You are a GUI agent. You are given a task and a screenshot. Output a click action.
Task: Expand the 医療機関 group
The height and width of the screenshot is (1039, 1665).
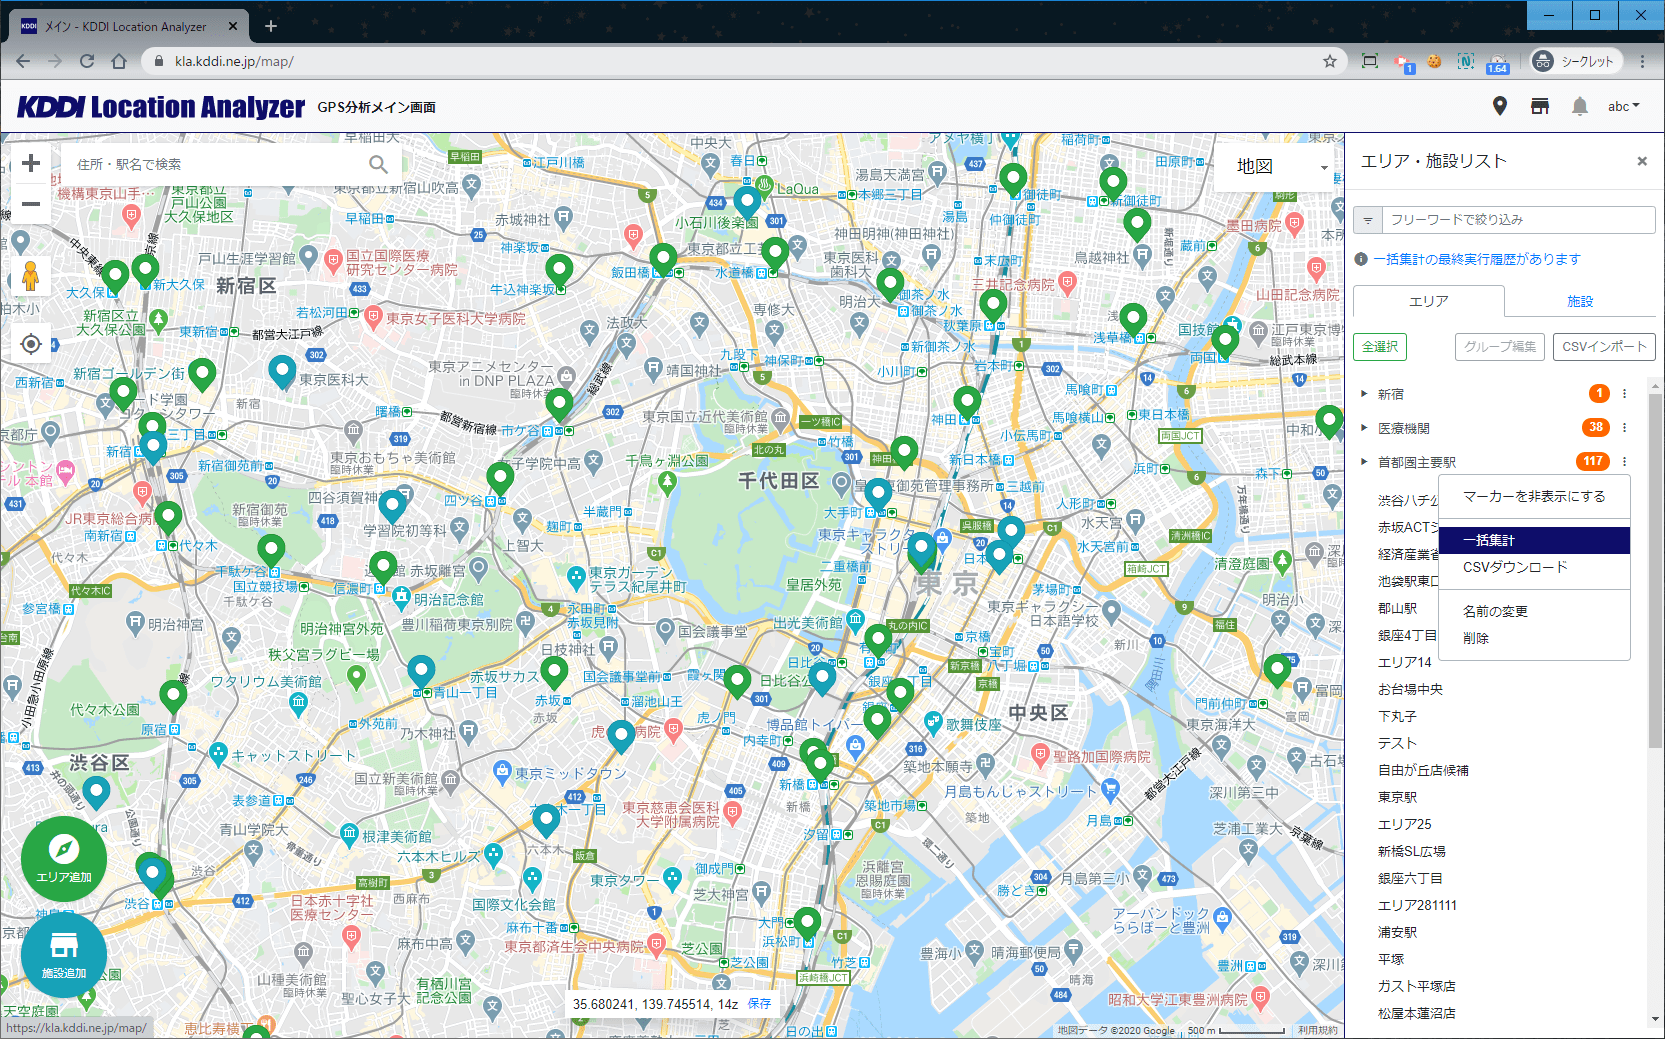pyautogui.click(x=1364, y=428)
